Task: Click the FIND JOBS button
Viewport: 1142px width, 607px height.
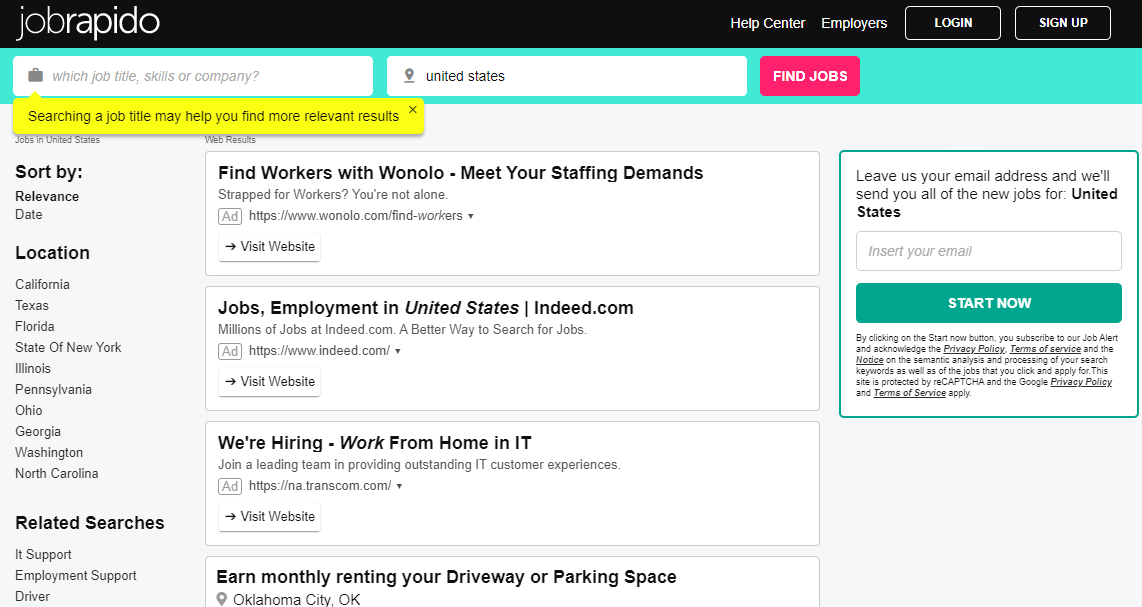Action: click(810, 76)
